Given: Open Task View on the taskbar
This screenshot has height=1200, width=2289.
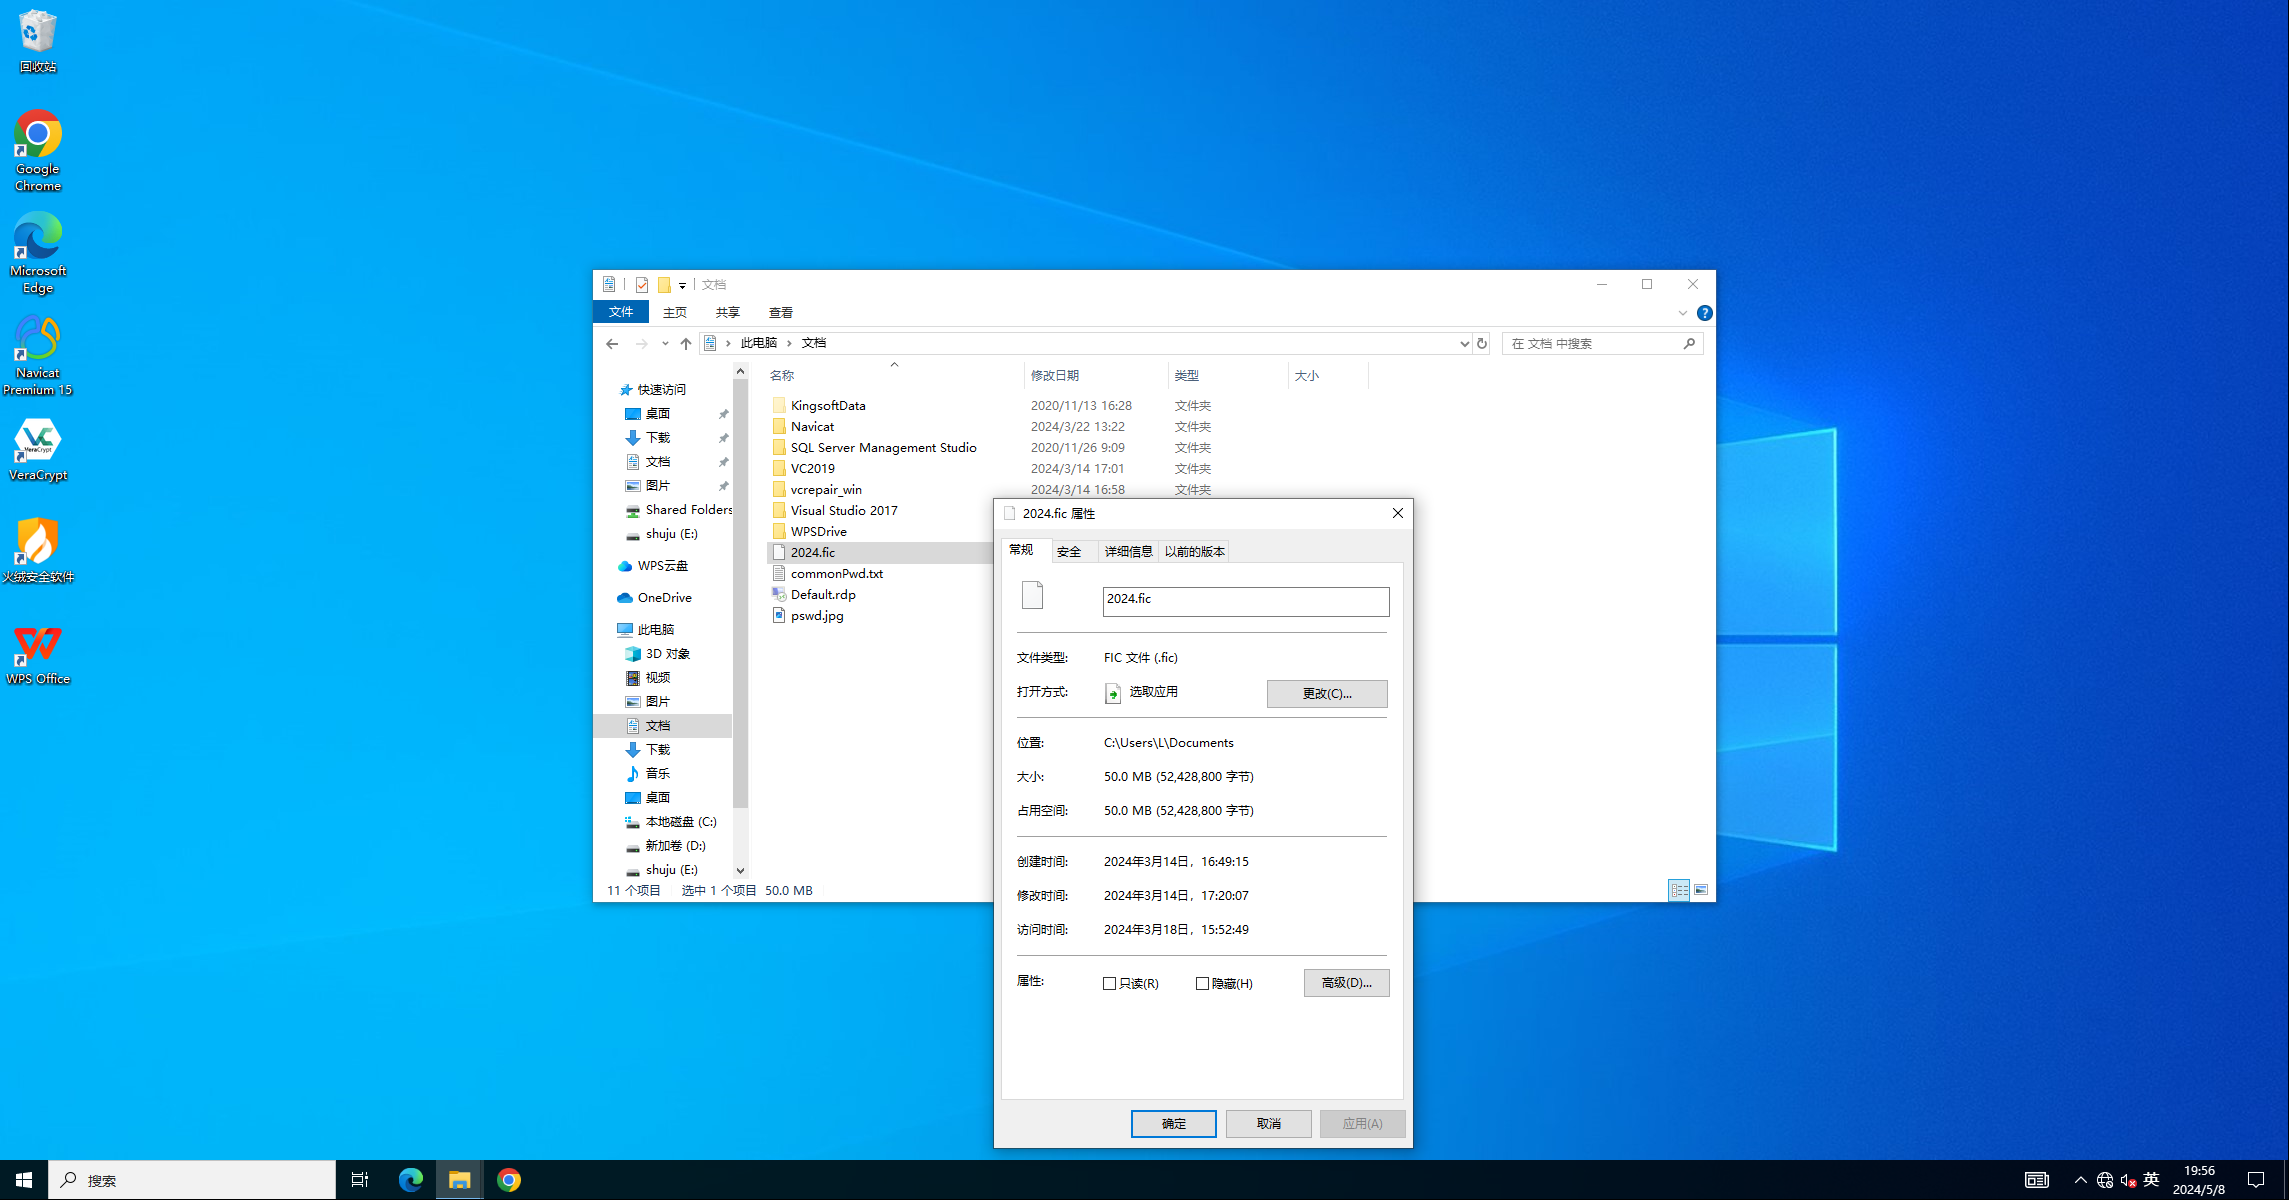Looking at the screenshot, I should tap(360, 1180).
